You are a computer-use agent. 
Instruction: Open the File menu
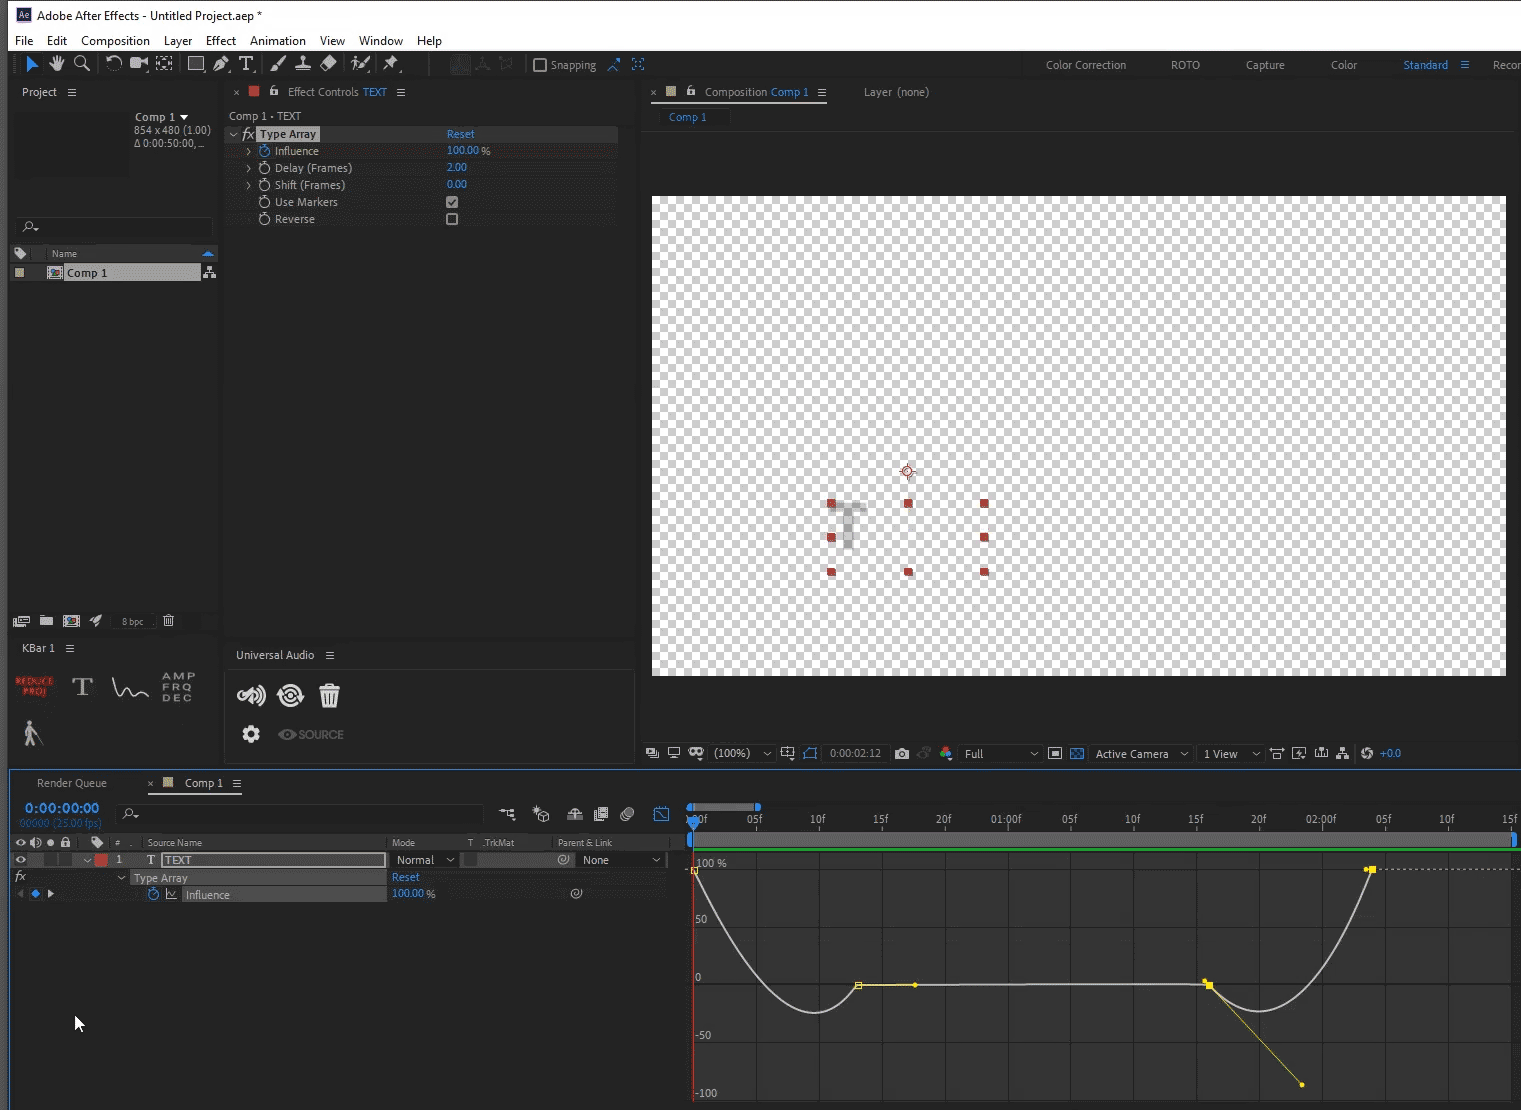coord(24,41)
